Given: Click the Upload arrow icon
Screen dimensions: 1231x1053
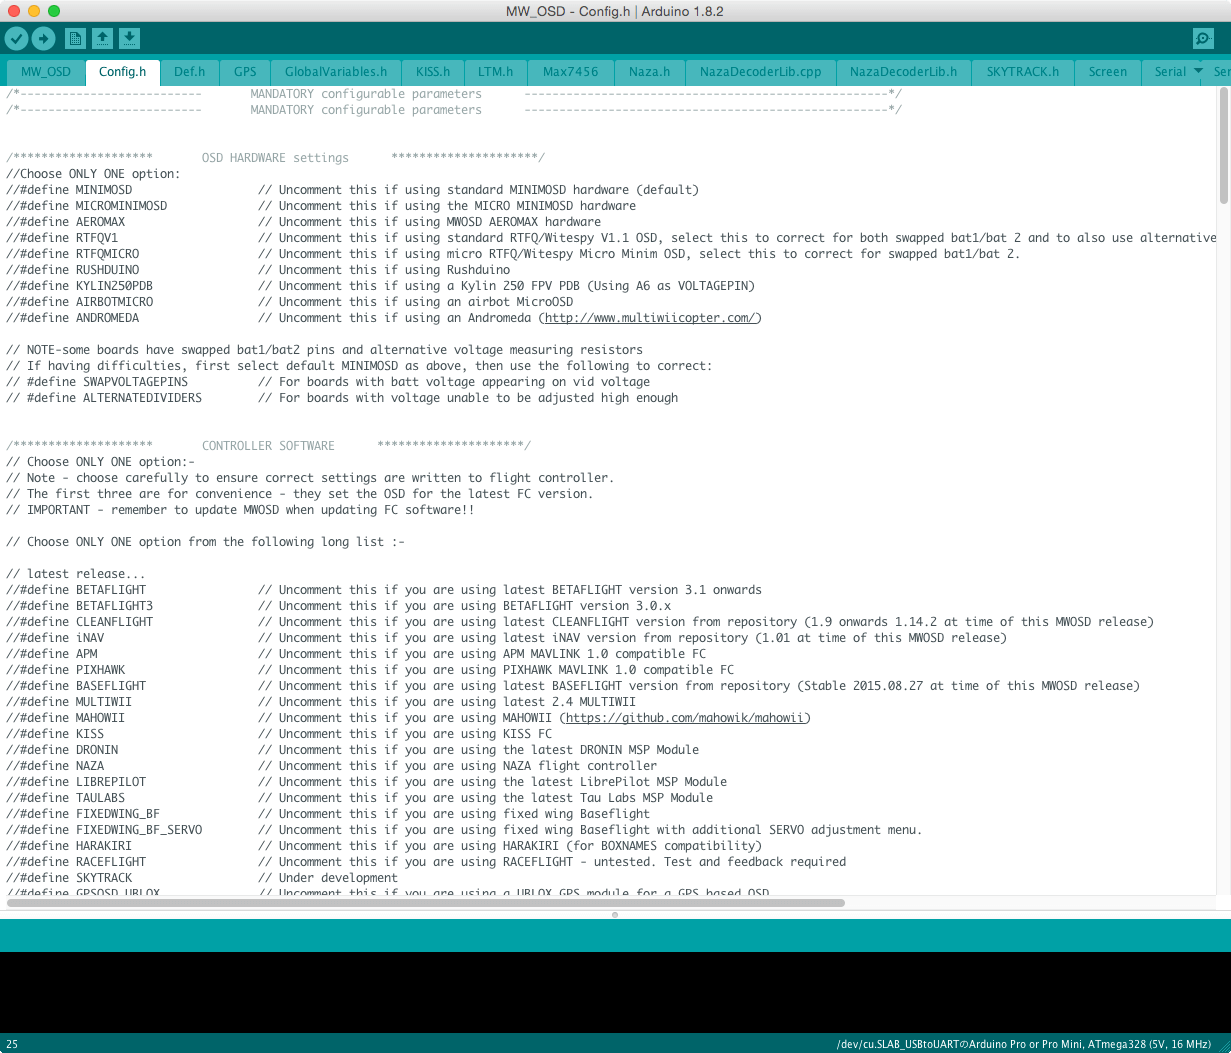Looking at the screenshot, I should [43, 39].
